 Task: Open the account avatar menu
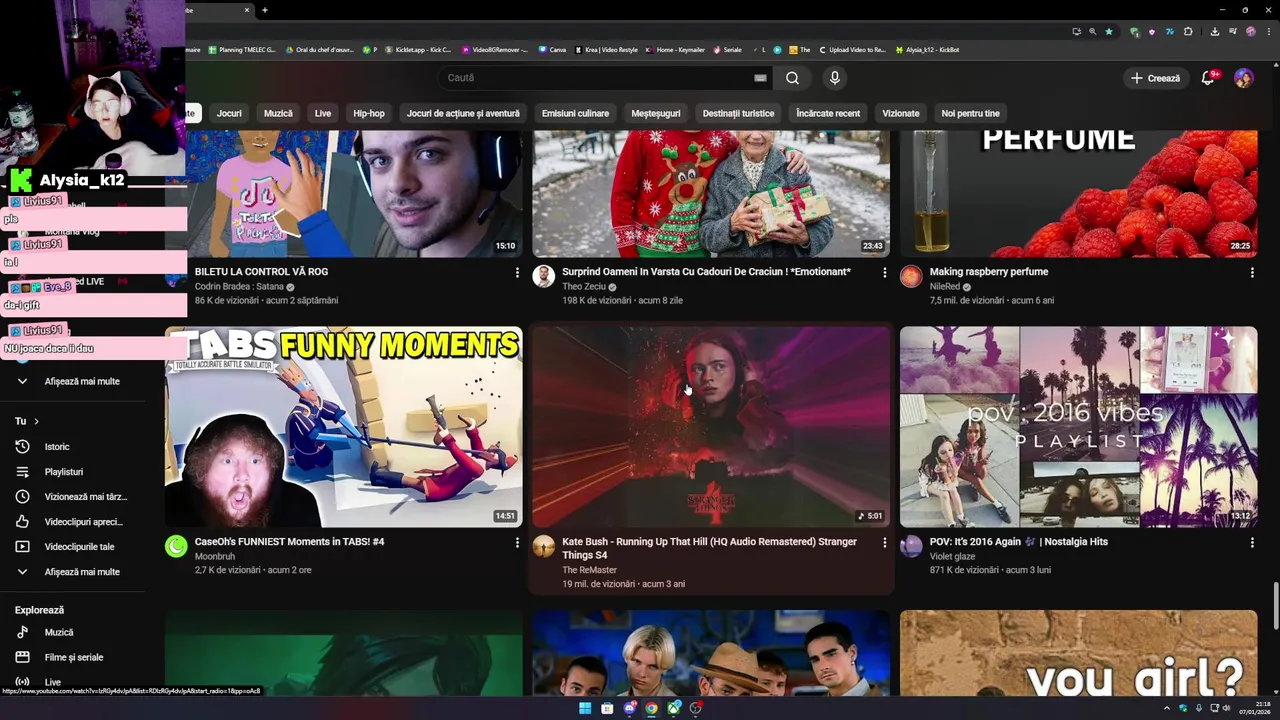1244,78
